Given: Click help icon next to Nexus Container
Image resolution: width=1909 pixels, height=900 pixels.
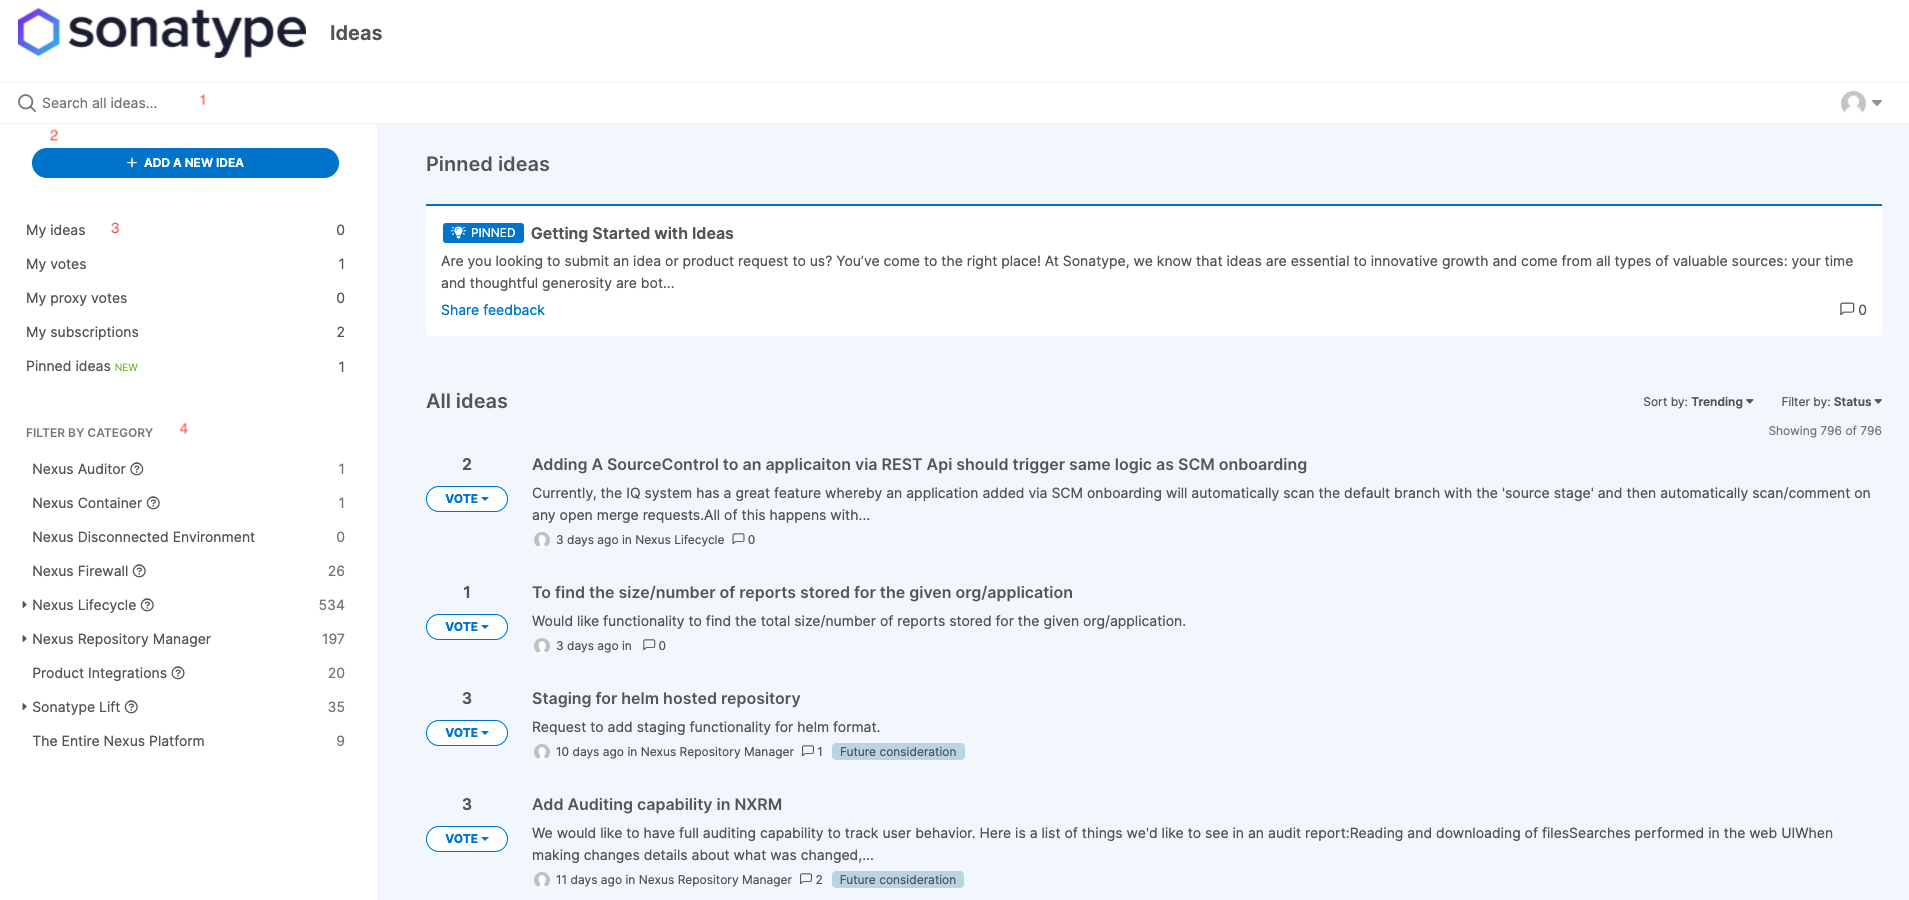Looking at the screenshot, I should click(x=153, y=503).
